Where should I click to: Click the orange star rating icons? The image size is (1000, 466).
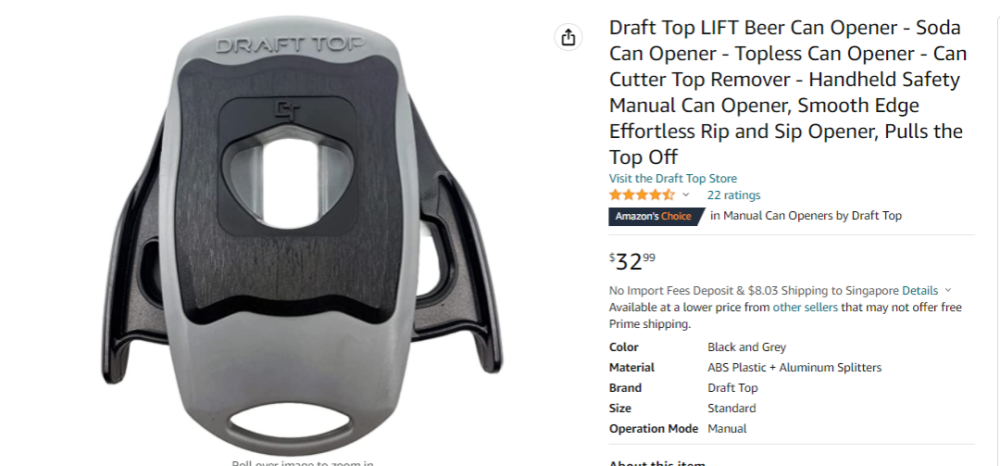tap(641, 195)
